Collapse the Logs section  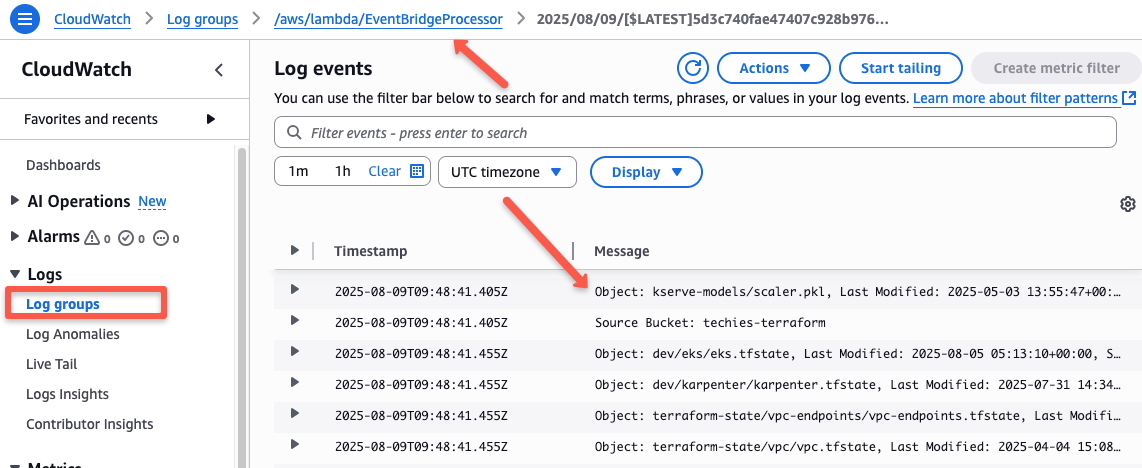[x=15, y=274]
